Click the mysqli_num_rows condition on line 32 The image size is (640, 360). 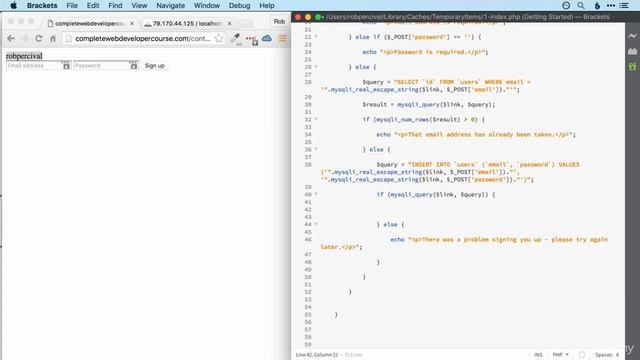click(423, 119)
